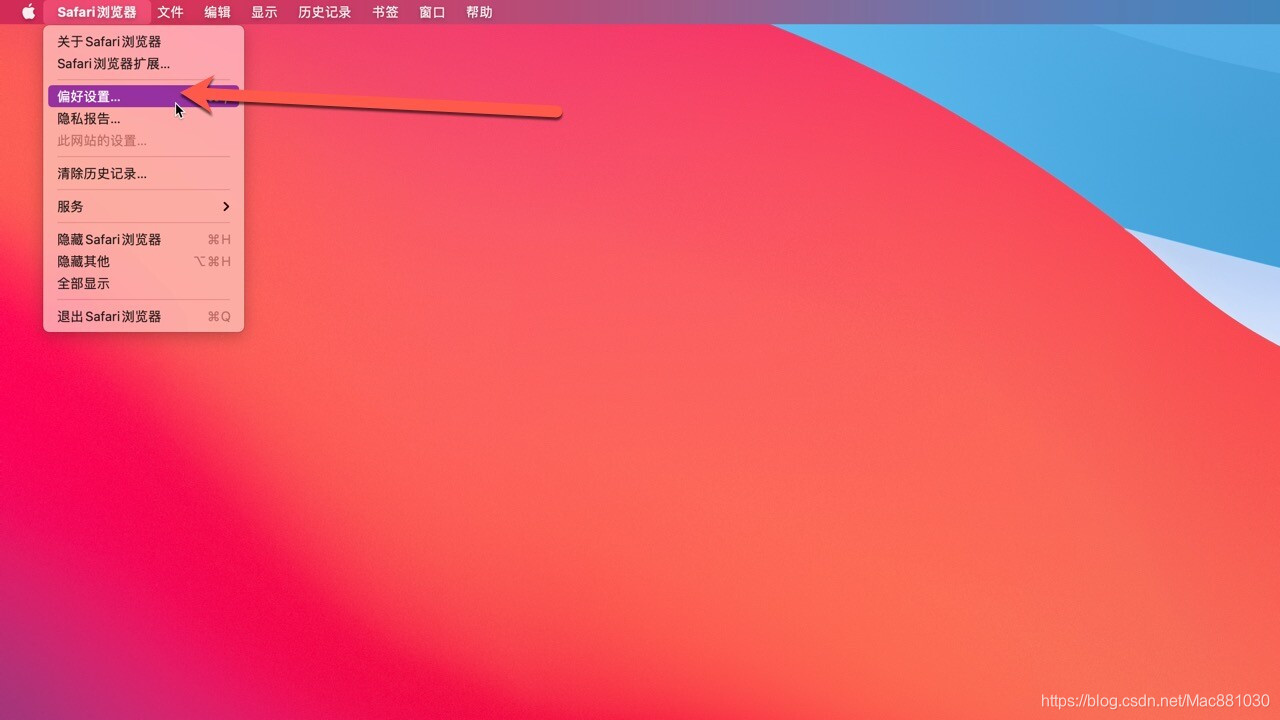Open the Safari浏览器 menu bar item
This screenshot has height=720, width=1280.
[97, 12]
